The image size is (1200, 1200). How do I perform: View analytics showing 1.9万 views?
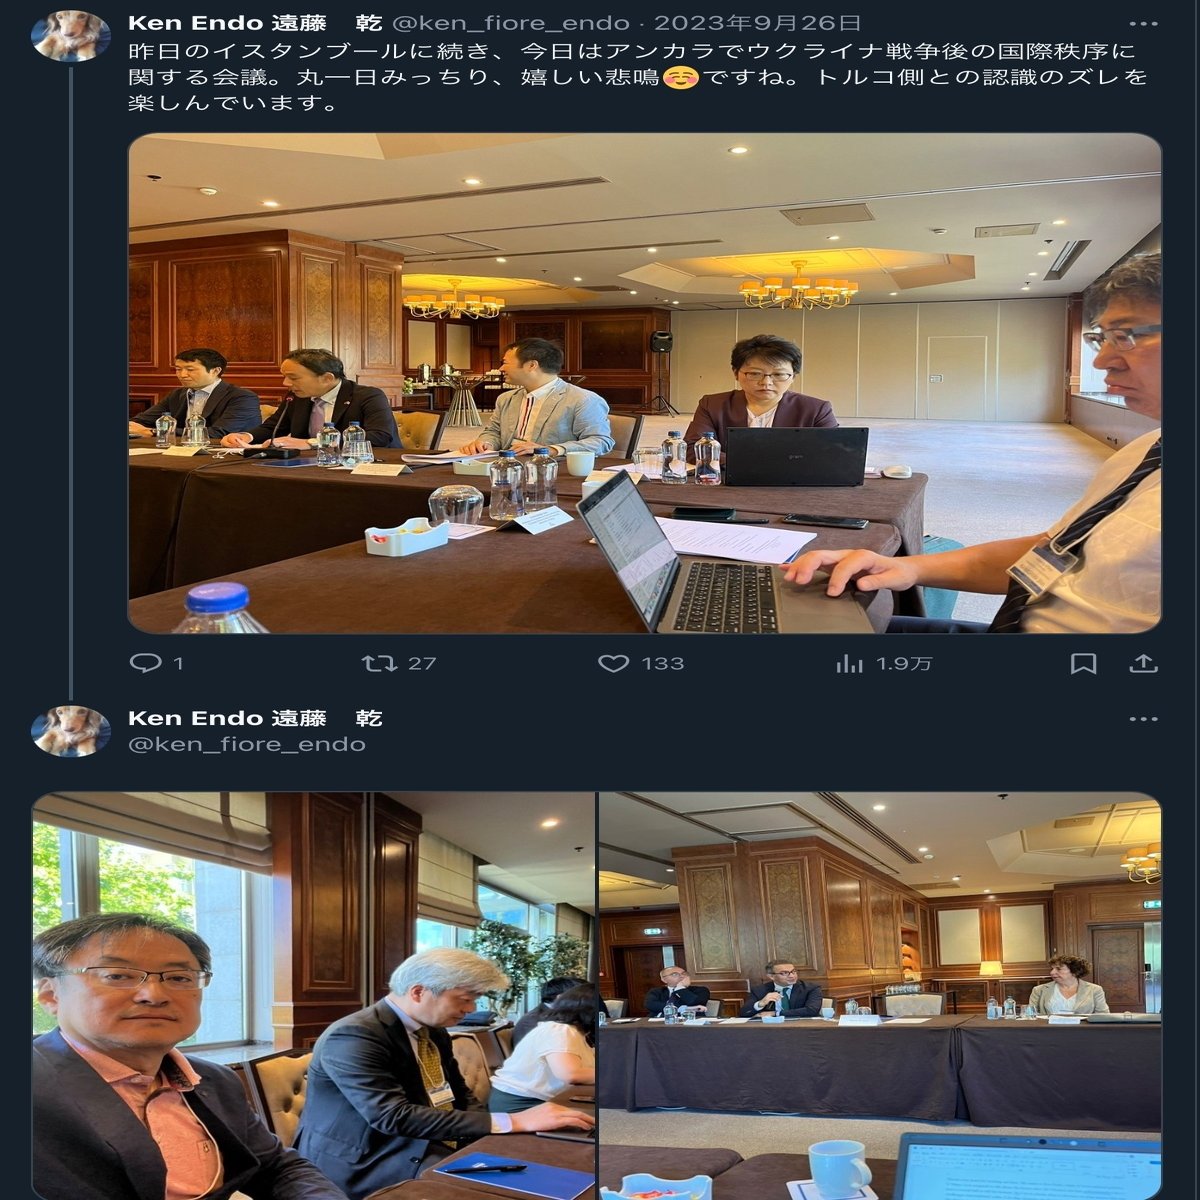point(849,663)
